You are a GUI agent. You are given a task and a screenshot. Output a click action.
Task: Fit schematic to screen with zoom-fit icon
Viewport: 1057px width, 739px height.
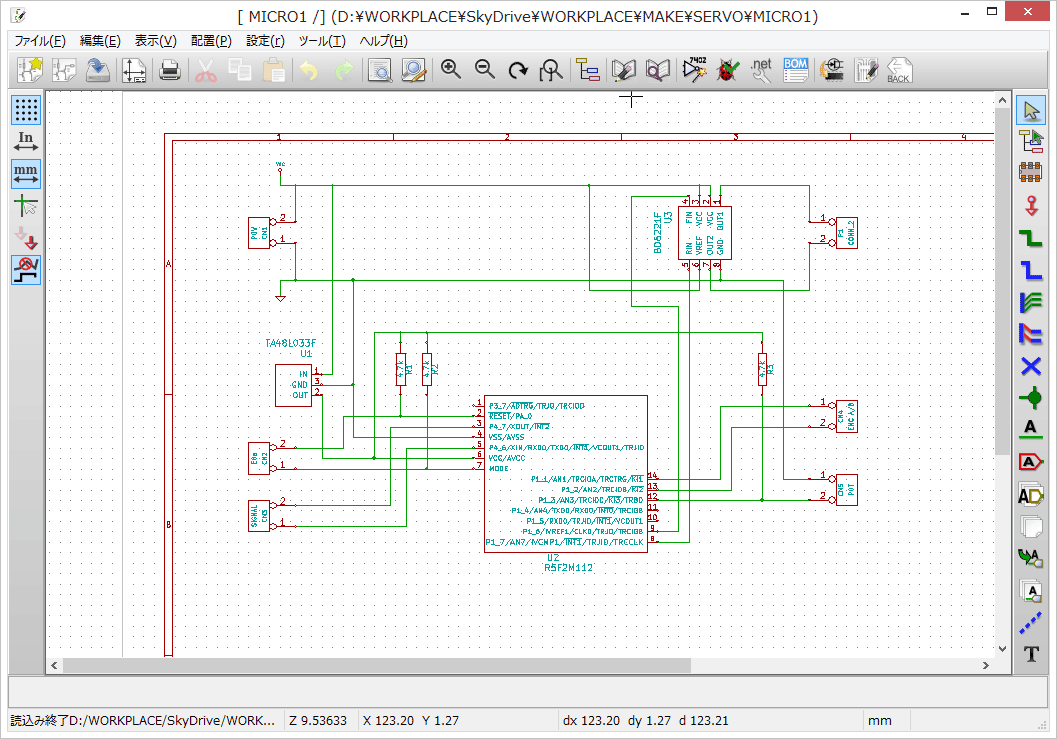point(551,70)
